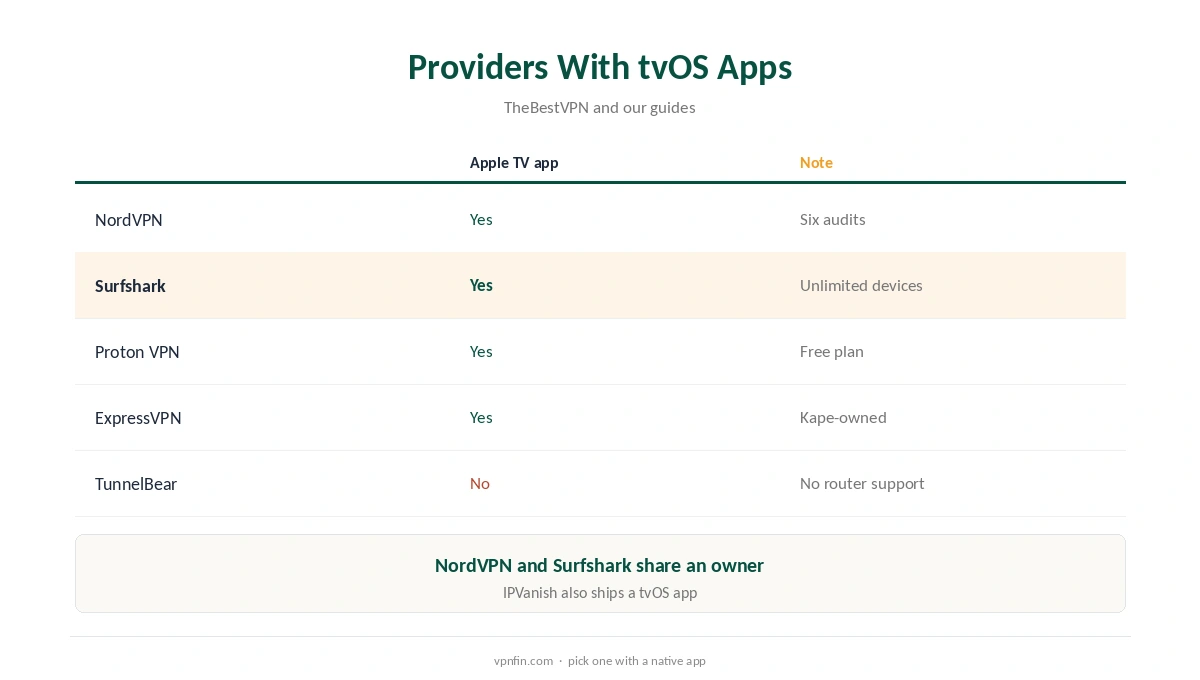Click the 'Yes' value for ExpressVPN
1200x680 pixels.
481,418
